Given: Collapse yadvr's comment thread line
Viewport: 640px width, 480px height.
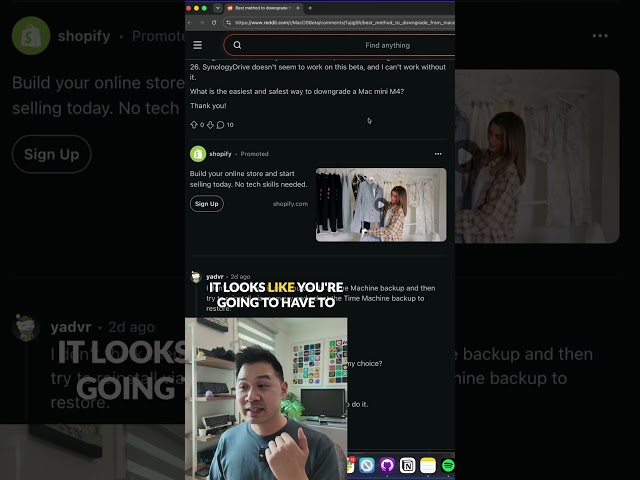Looking at the screenshot, I should pos(197,300).
